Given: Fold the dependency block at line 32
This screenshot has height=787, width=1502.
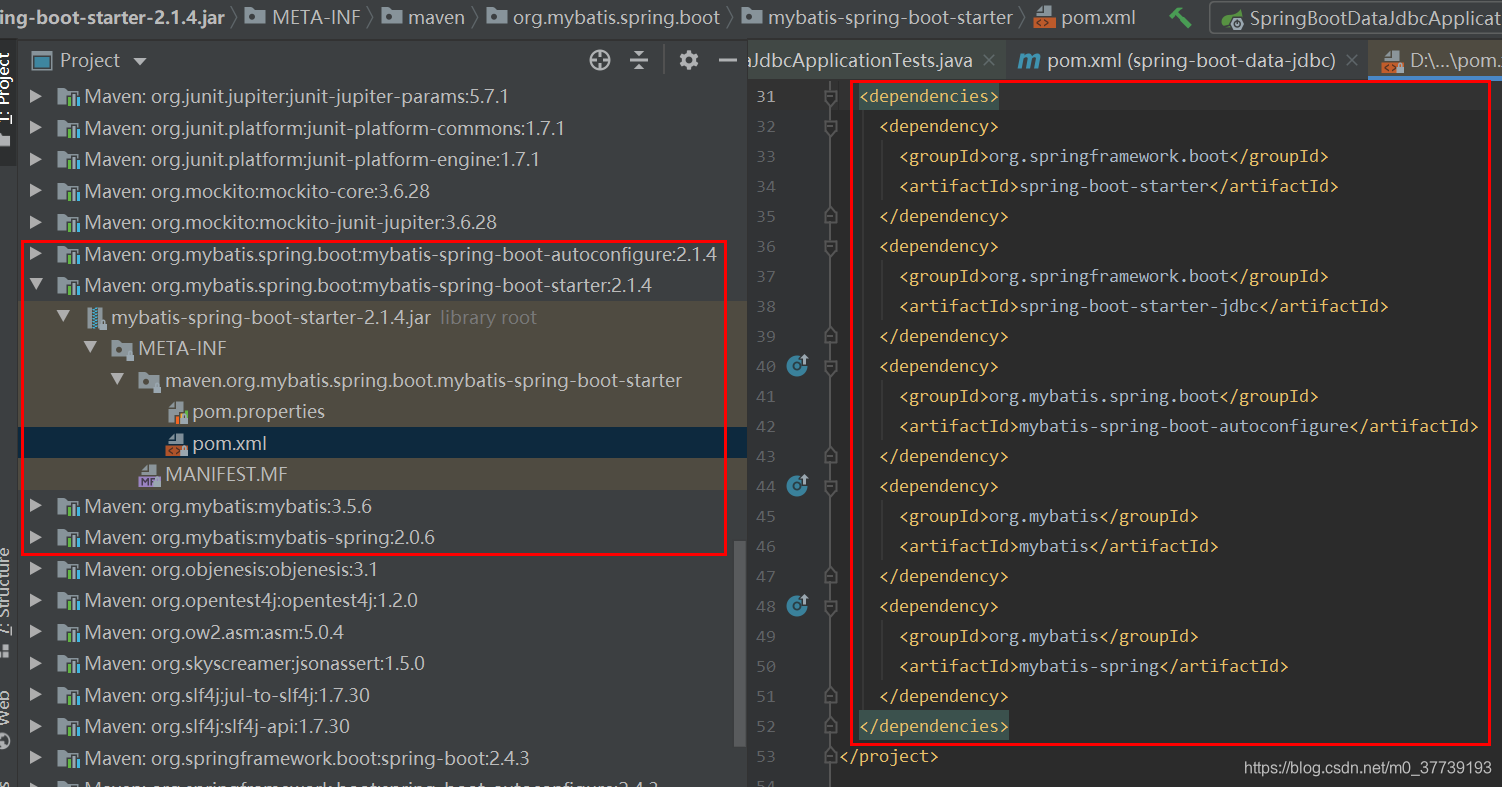Looking at the screenshot, I should pos(830,127).
